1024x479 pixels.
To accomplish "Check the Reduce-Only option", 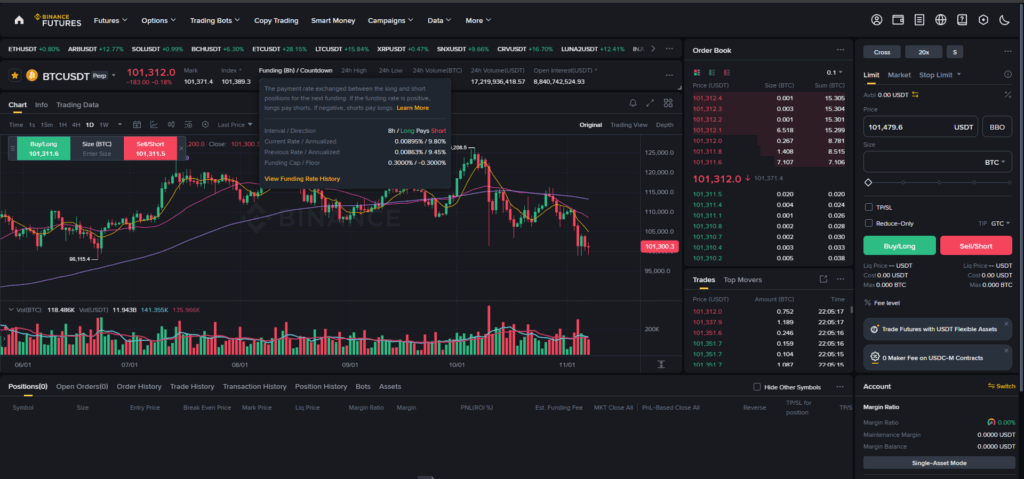I will [x=868, y=223].
